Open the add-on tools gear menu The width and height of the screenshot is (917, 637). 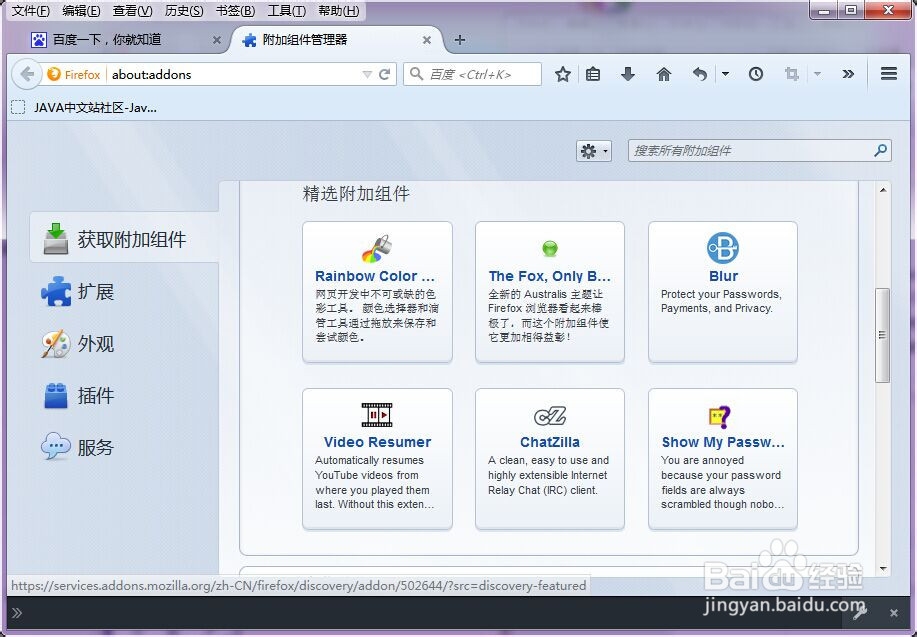coord(594,151)
